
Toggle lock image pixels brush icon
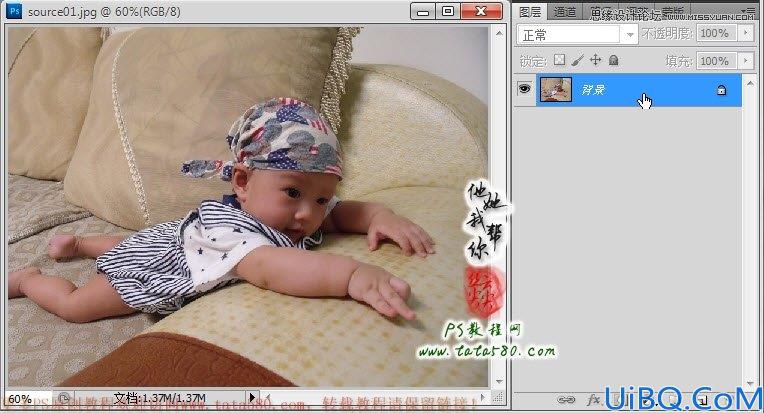pos(577,60)
